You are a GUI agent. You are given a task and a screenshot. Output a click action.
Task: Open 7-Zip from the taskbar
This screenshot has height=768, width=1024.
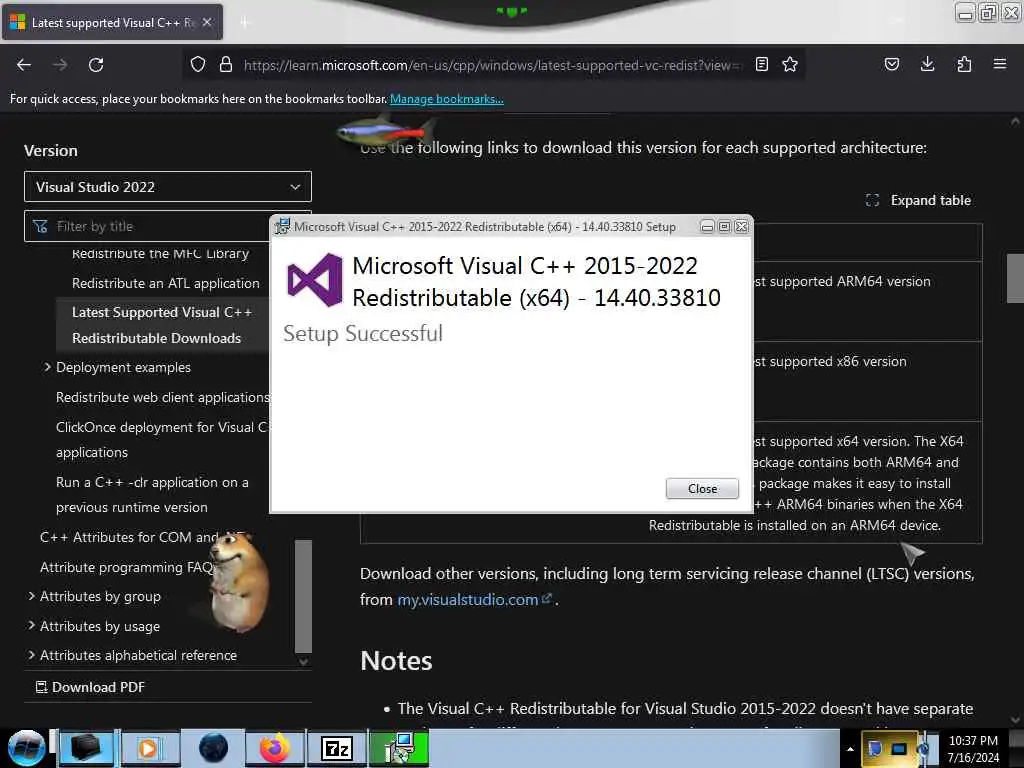click(x=337, y=748)
